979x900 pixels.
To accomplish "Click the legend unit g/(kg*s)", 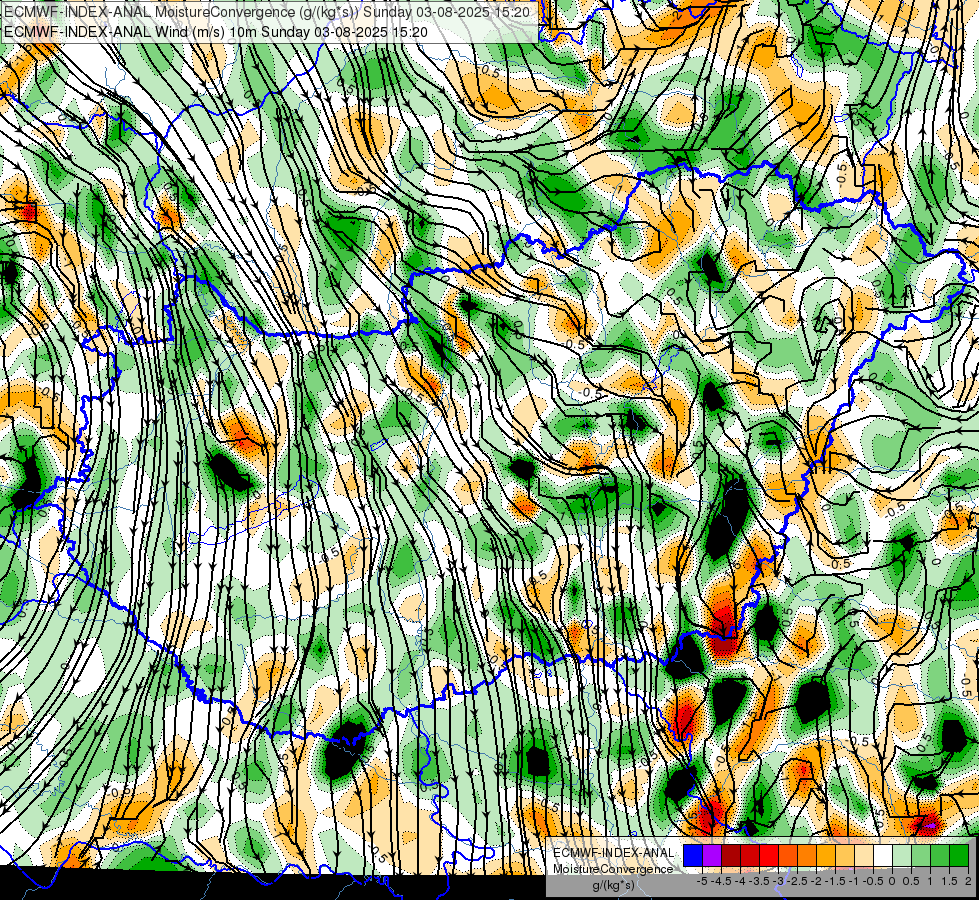I will pos(613,885).
